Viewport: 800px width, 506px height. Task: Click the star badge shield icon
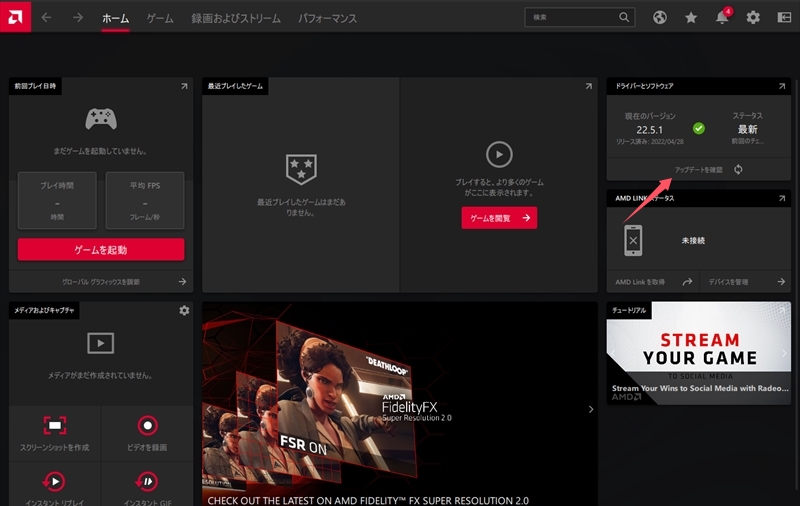(301, 169)
